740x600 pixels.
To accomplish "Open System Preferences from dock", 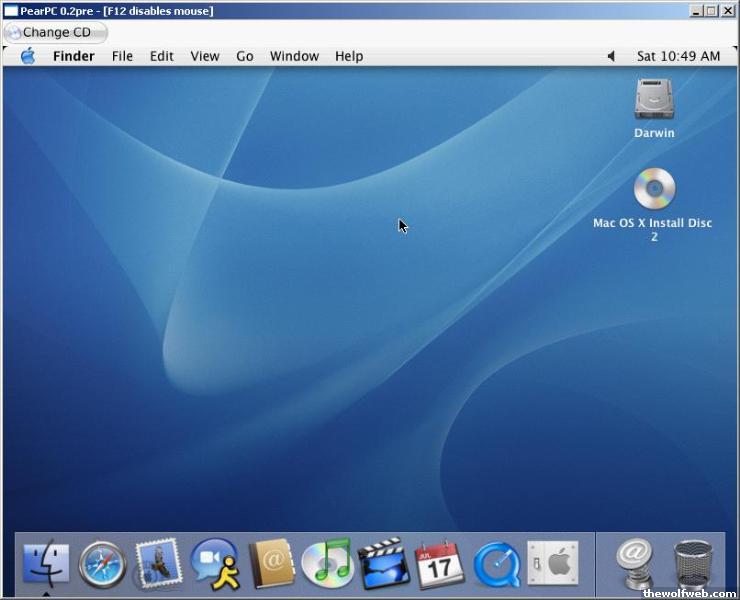I will pos(552,564).
